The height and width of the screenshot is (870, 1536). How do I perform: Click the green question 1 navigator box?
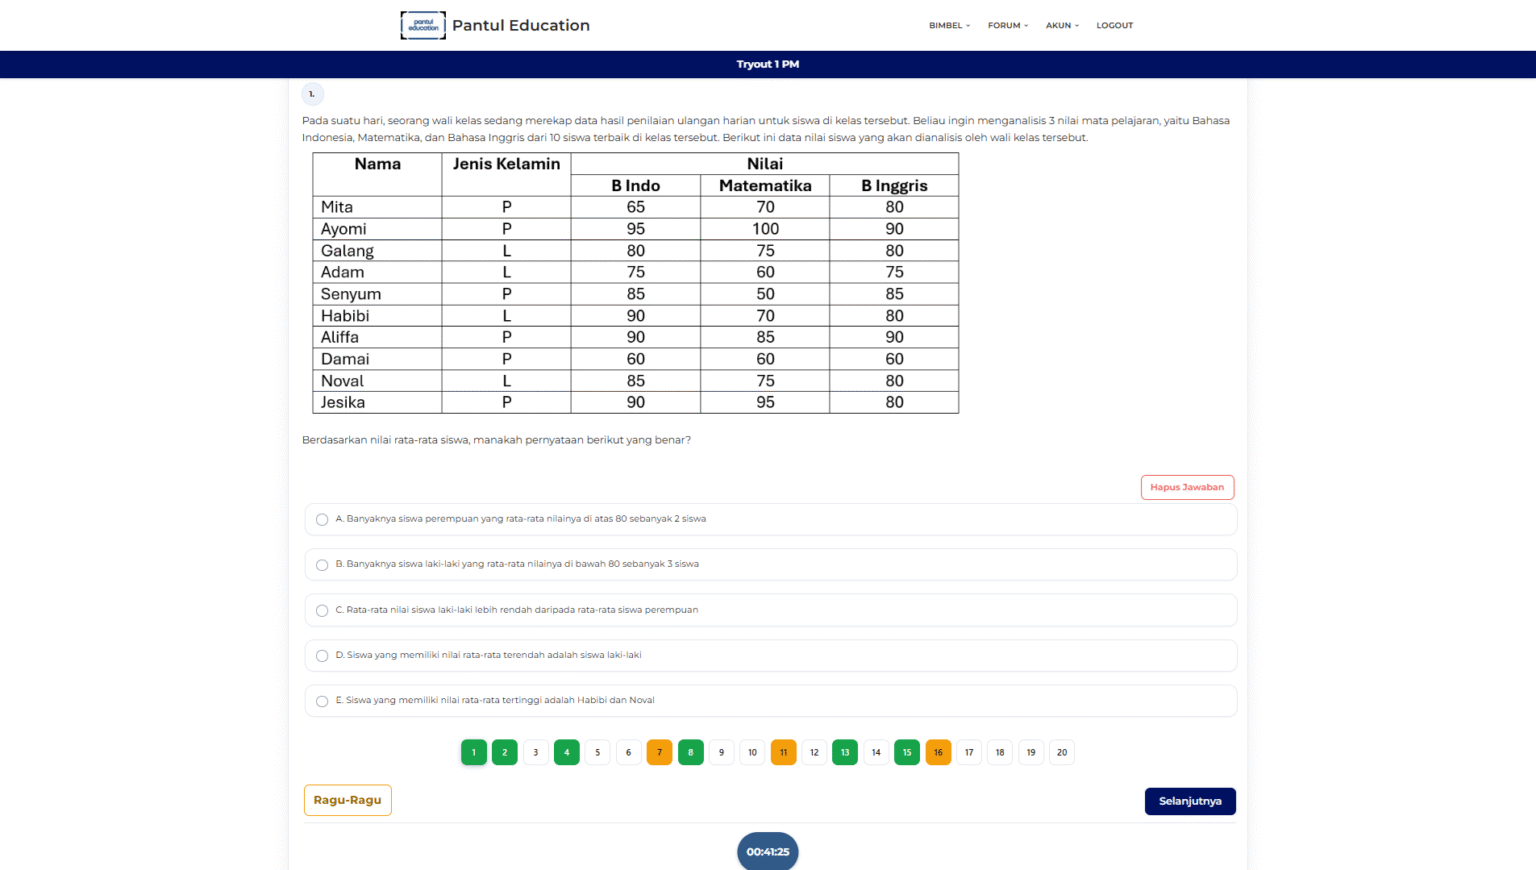474,752
